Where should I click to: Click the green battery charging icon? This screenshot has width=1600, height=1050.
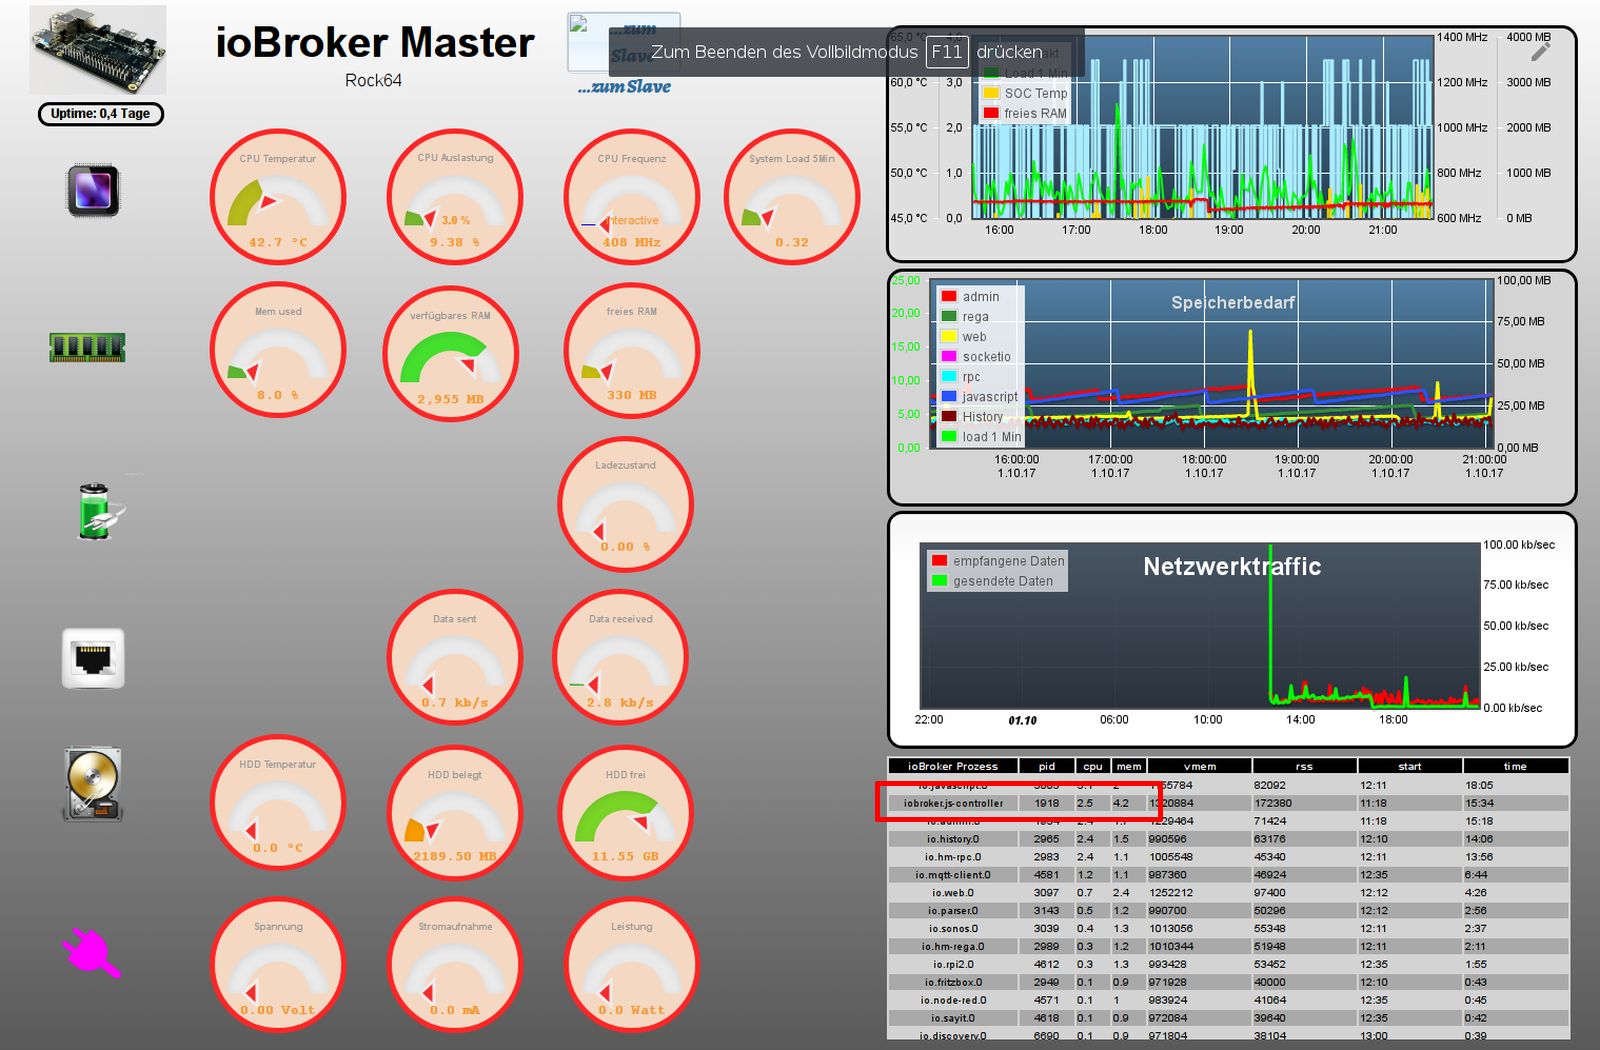click(99, 511)
